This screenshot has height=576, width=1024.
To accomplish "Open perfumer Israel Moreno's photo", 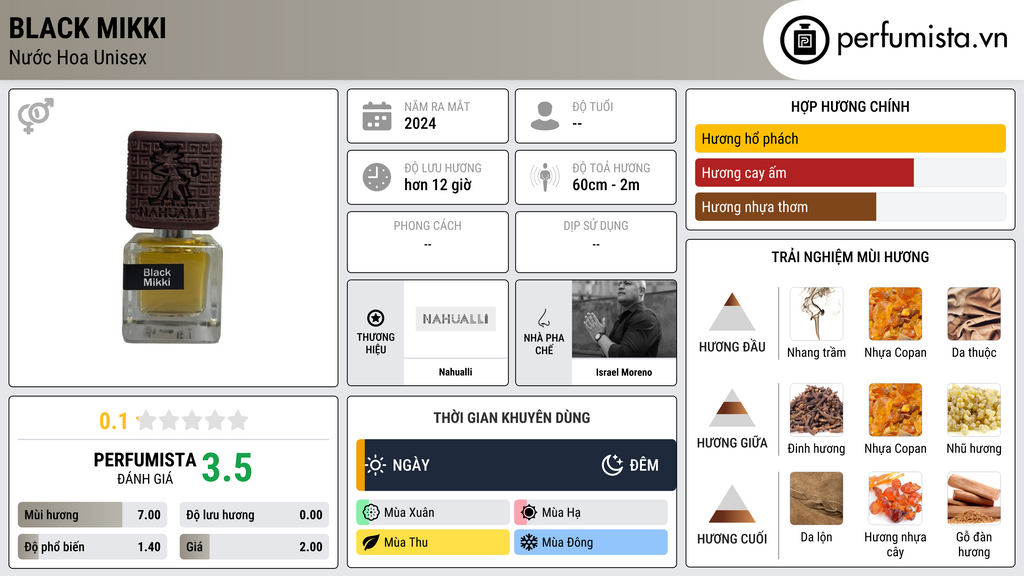I will (624, 319).
